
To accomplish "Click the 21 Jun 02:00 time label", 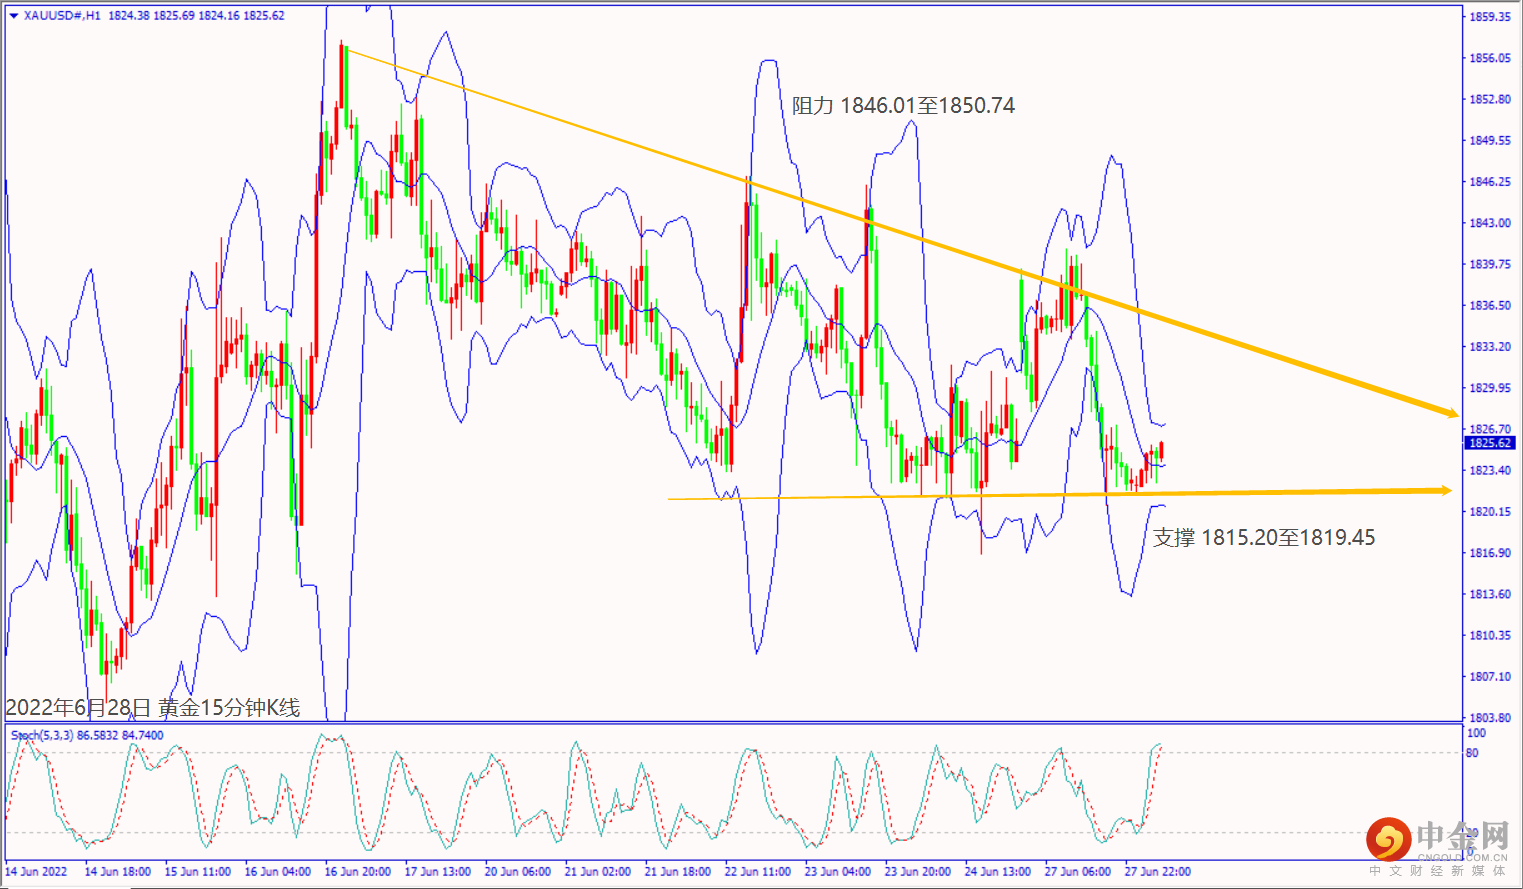I will coord(598,872).
